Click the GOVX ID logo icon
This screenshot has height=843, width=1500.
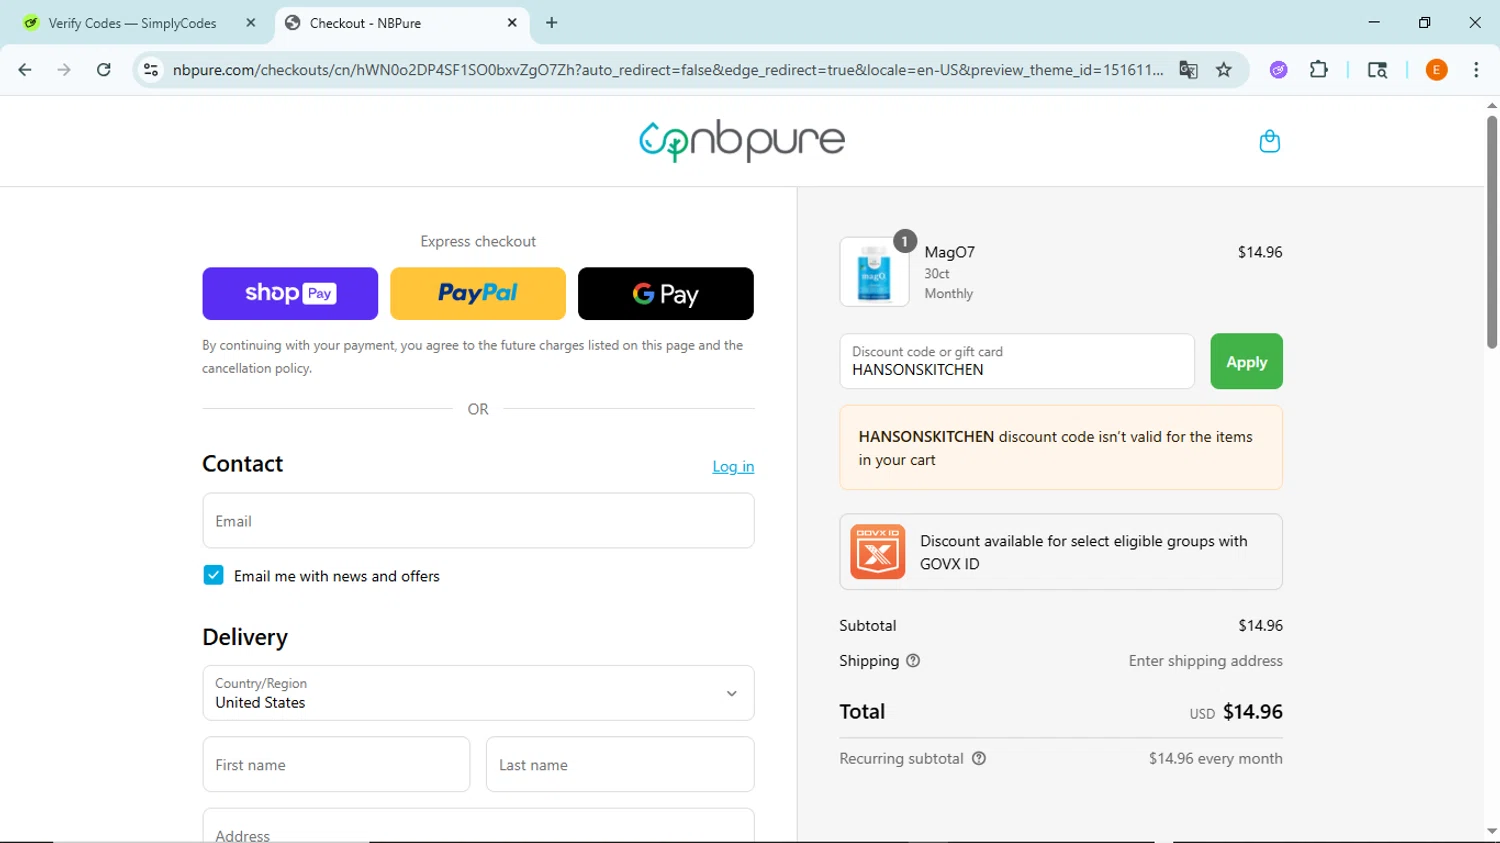pyautogui.click(x=877, y=552)
